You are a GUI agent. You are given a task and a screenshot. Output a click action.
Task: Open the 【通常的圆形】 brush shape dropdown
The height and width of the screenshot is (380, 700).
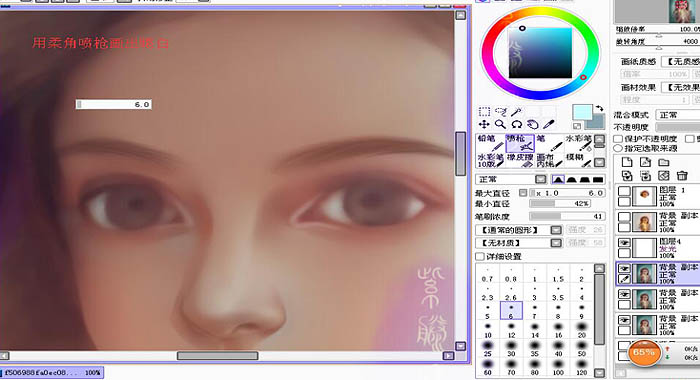coord(556,230)
